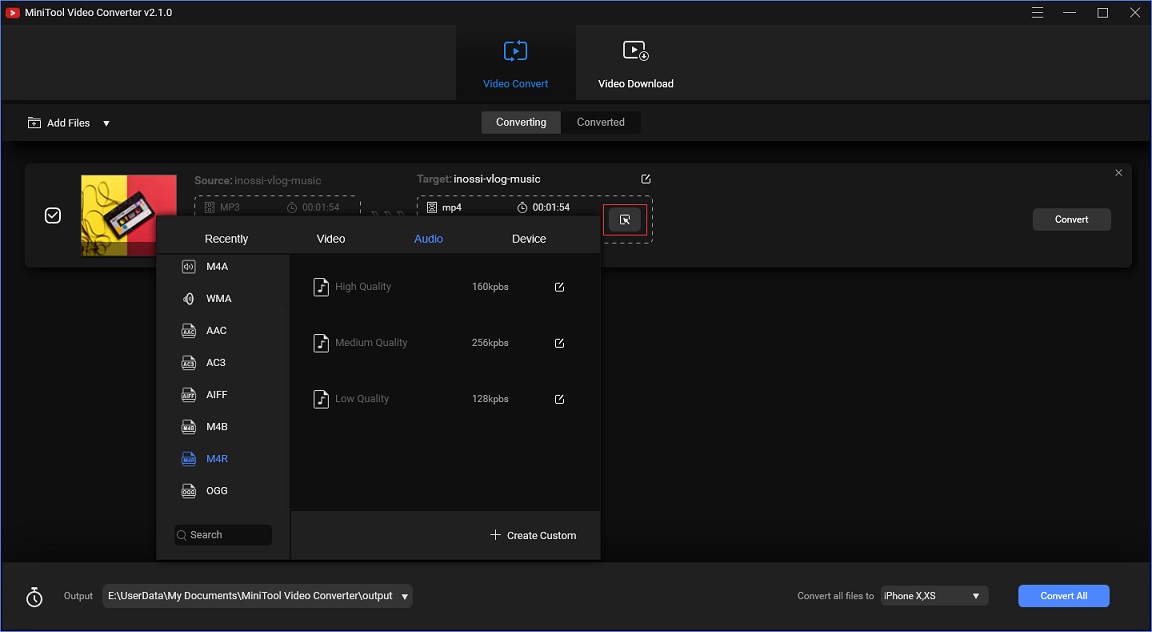
Task: Open edit settings for Medium Quality 256kbps
Action: click(x=559, y=343)
